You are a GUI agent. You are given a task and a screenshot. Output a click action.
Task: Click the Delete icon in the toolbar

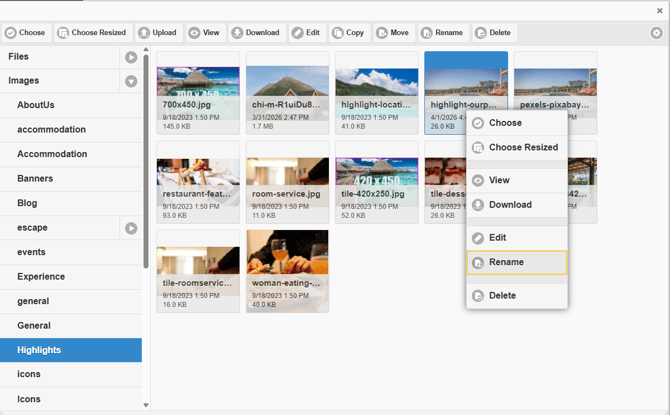coord(481,33)
